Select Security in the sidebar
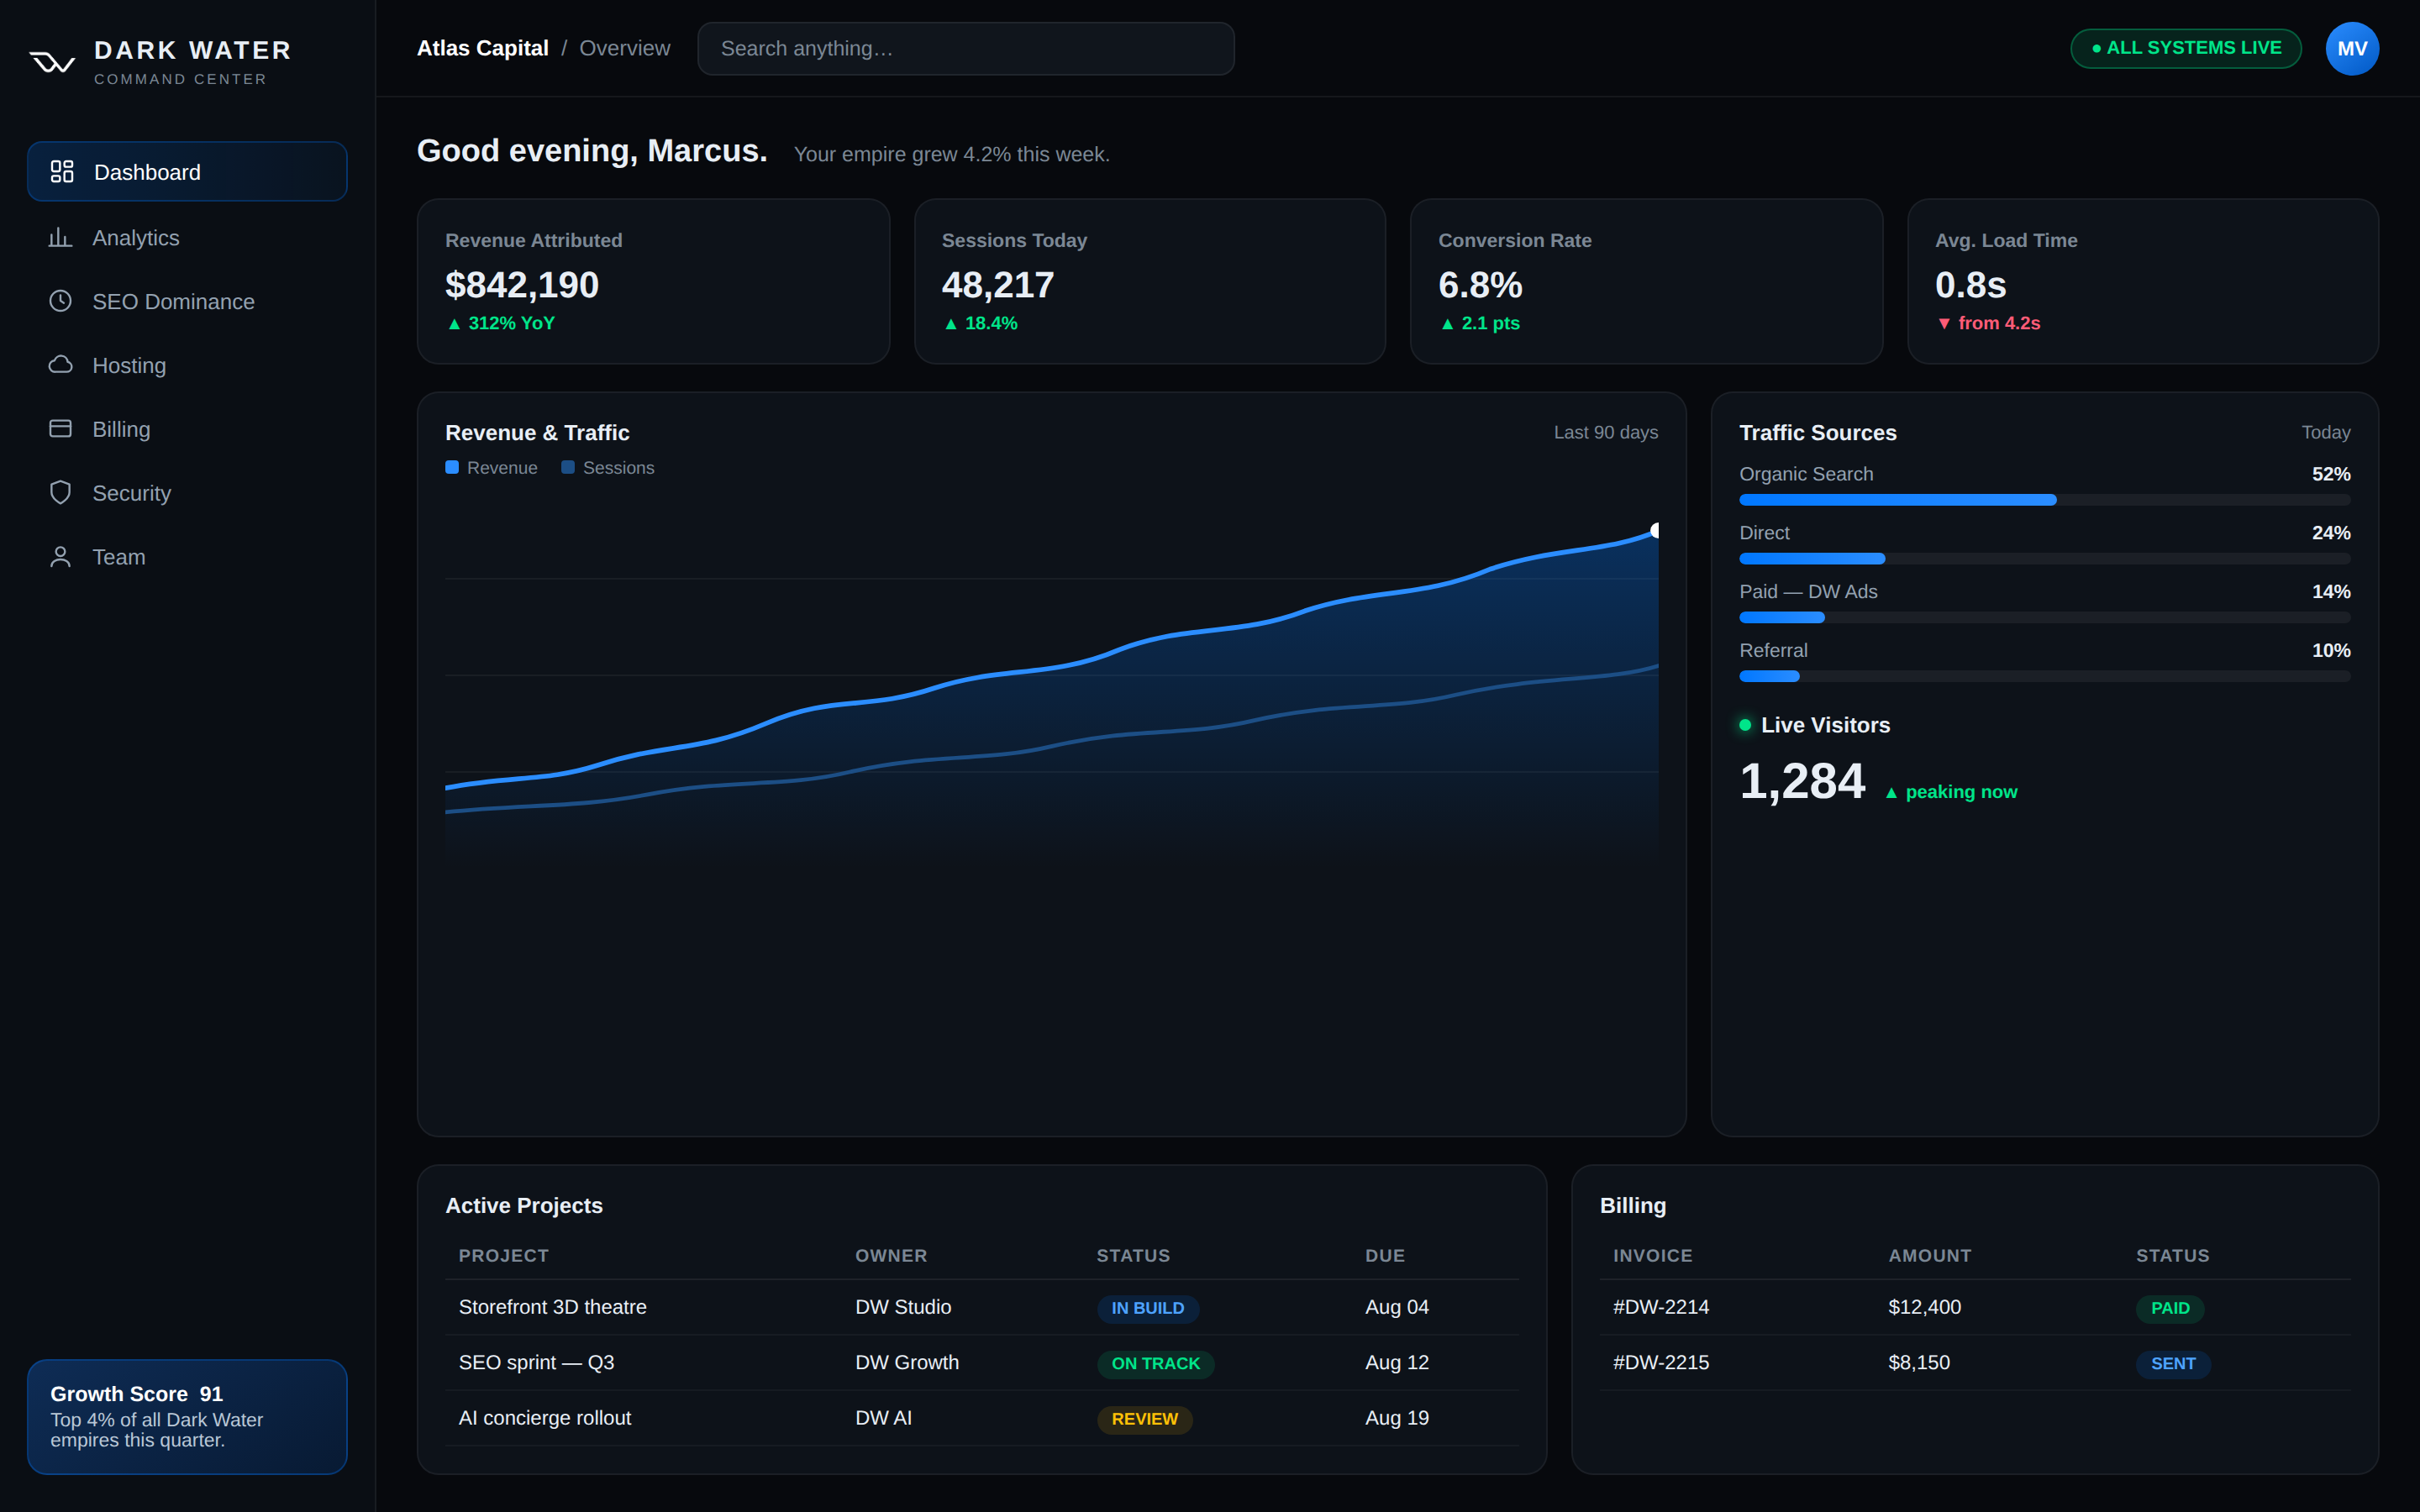2420x1512 pixels. click(x=187, y=493)
